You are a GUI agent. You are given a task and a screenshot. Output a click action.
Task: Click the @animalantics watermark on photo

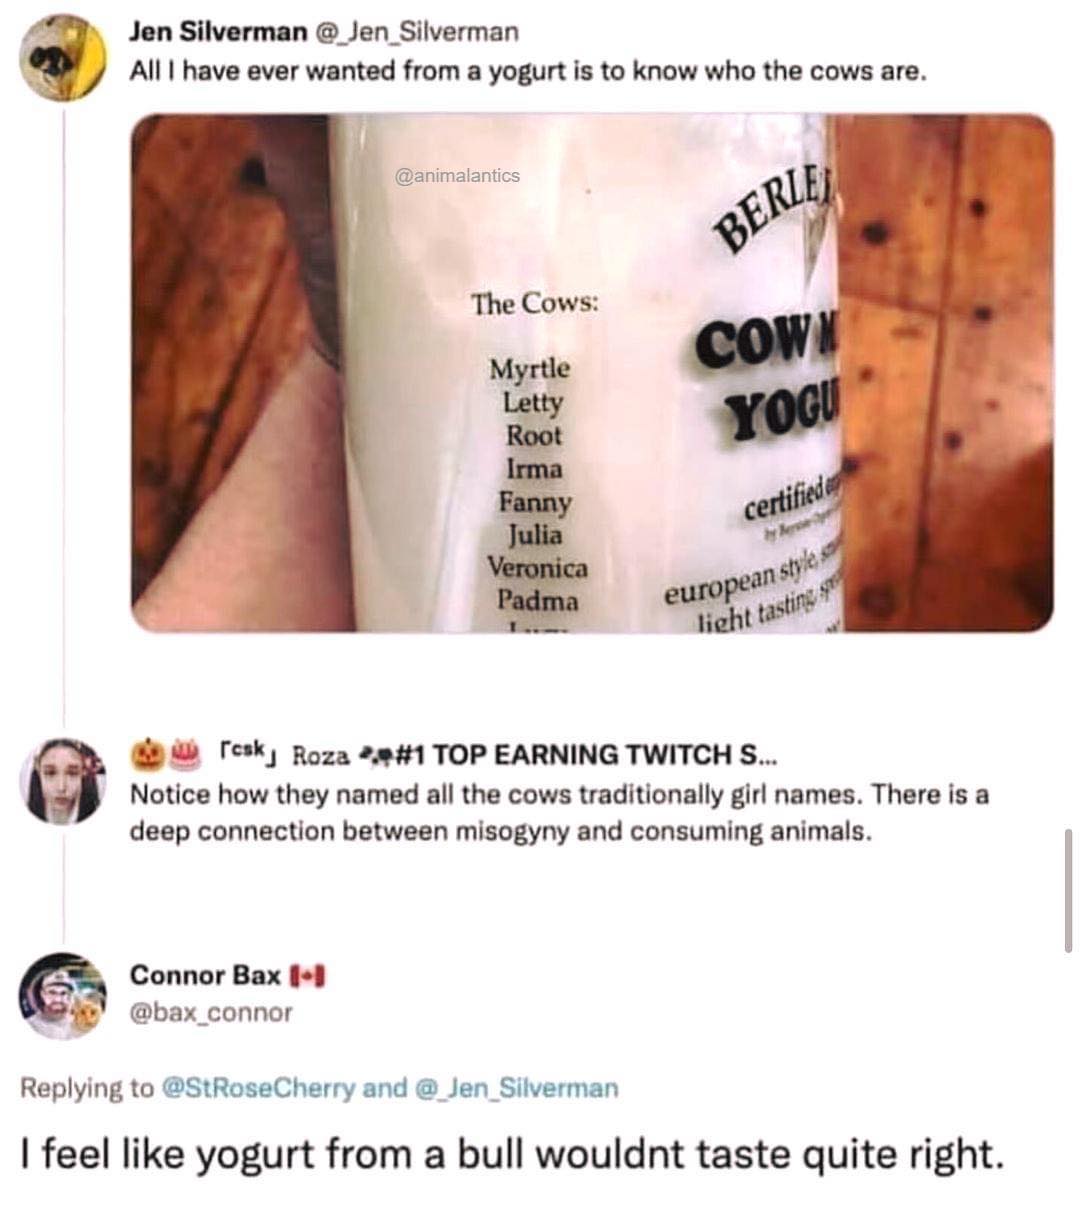(458, 175)
